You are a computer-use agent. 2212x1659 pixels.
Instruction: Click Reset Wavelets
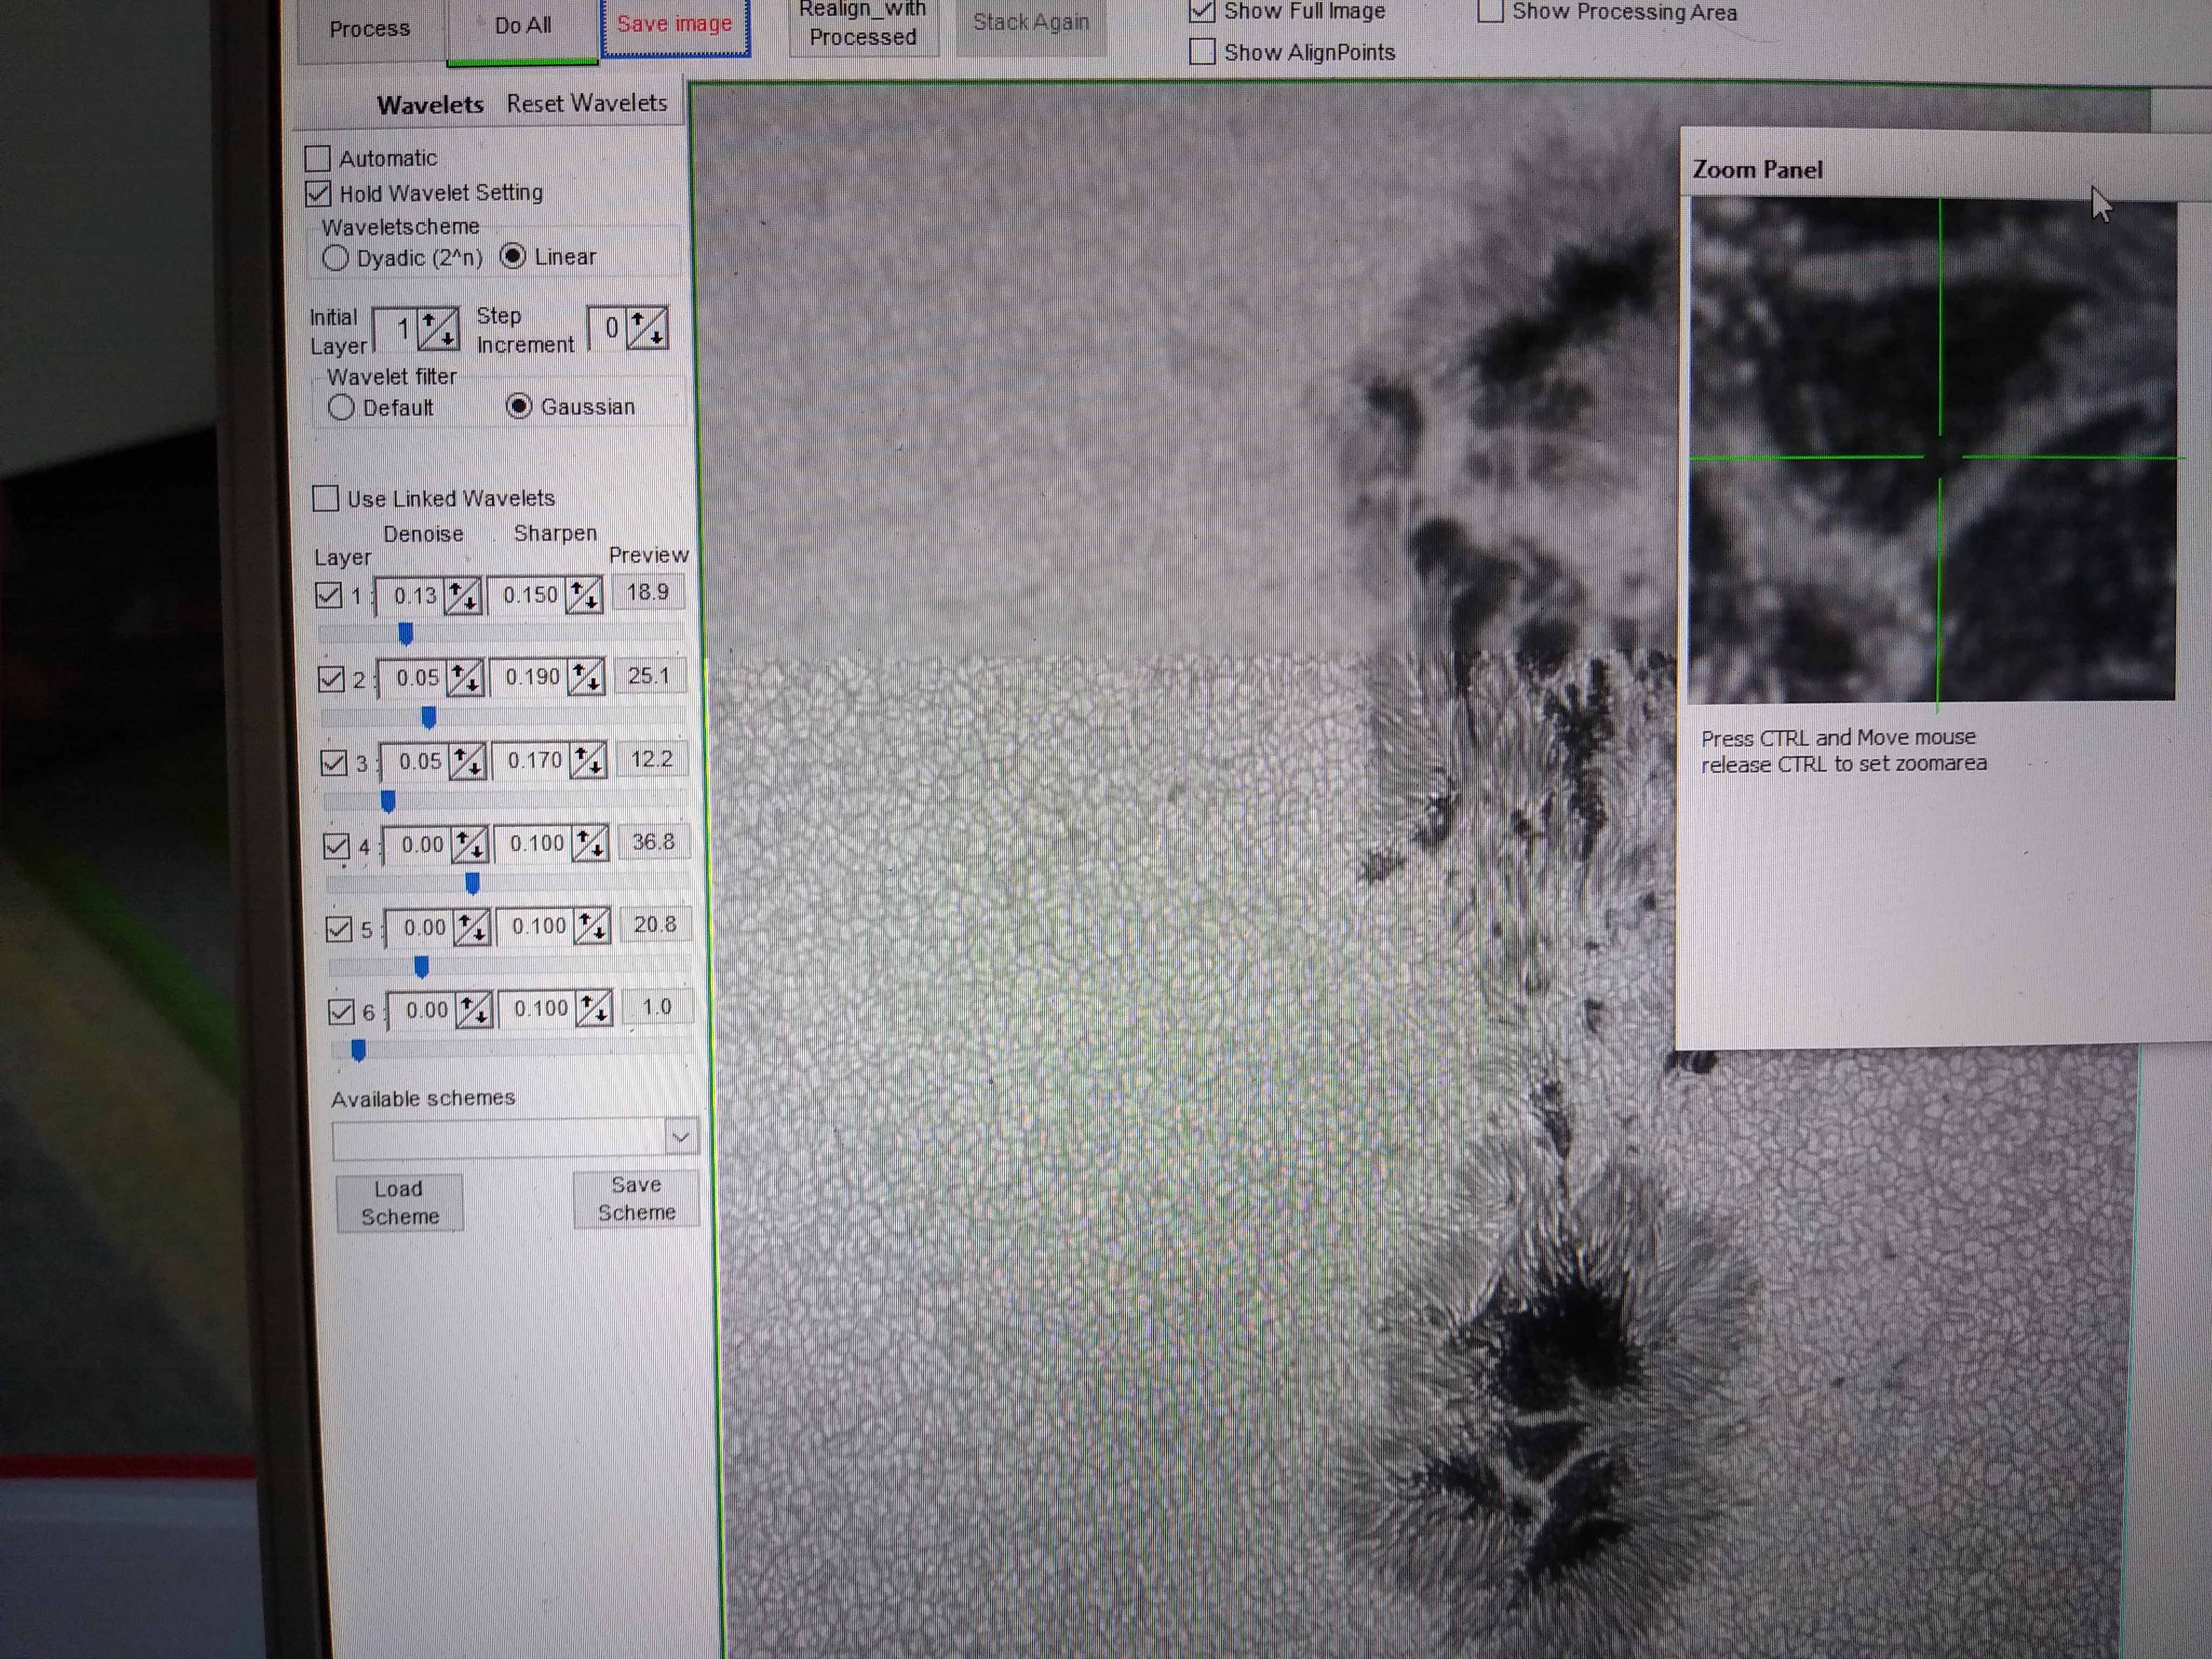(587, 103)
